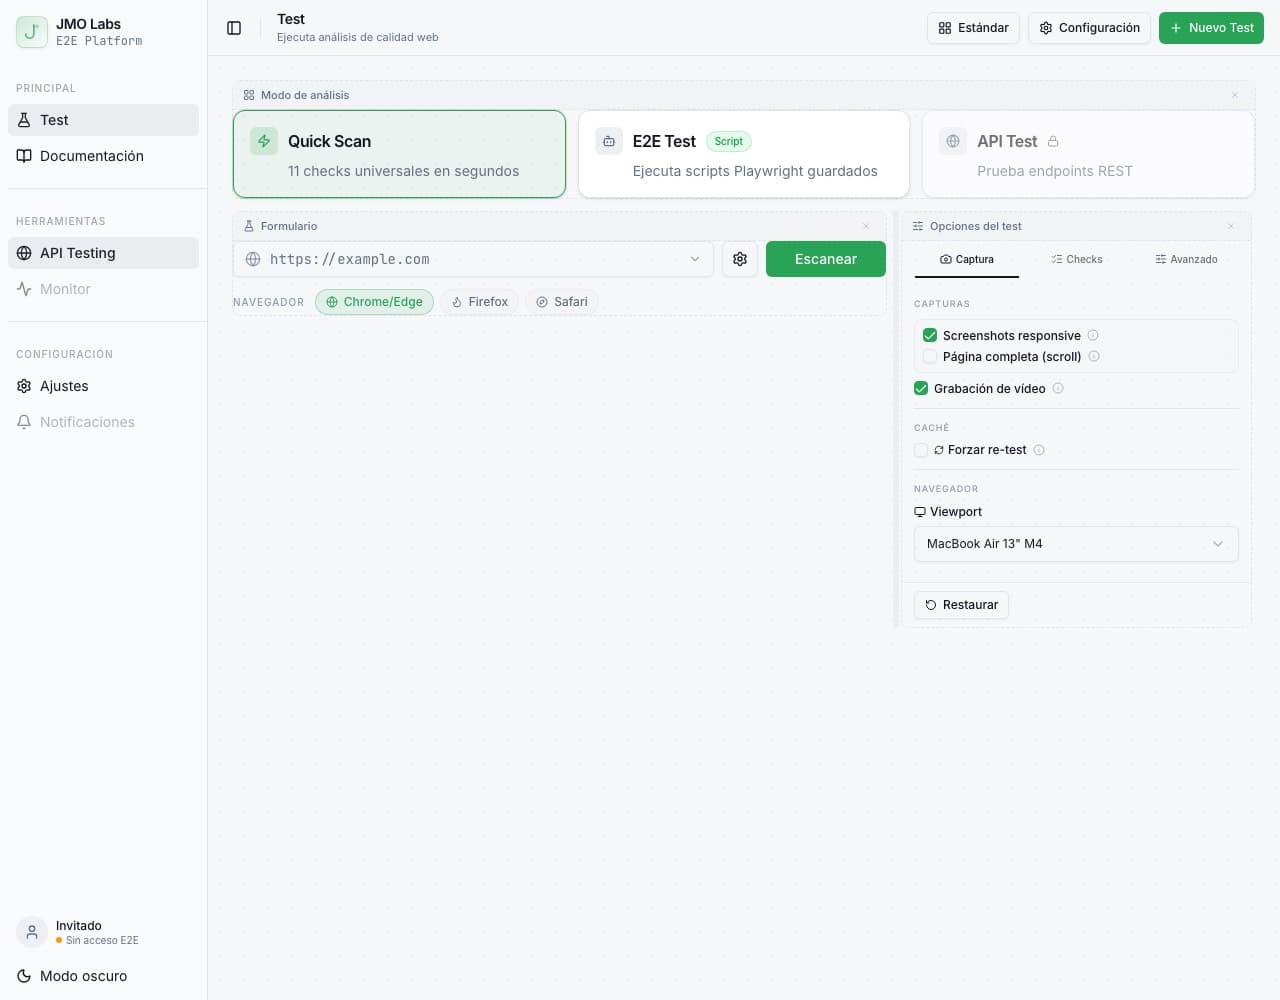
Task: Enable Página completa (scroll) checkbox
Action: (930, 356)
